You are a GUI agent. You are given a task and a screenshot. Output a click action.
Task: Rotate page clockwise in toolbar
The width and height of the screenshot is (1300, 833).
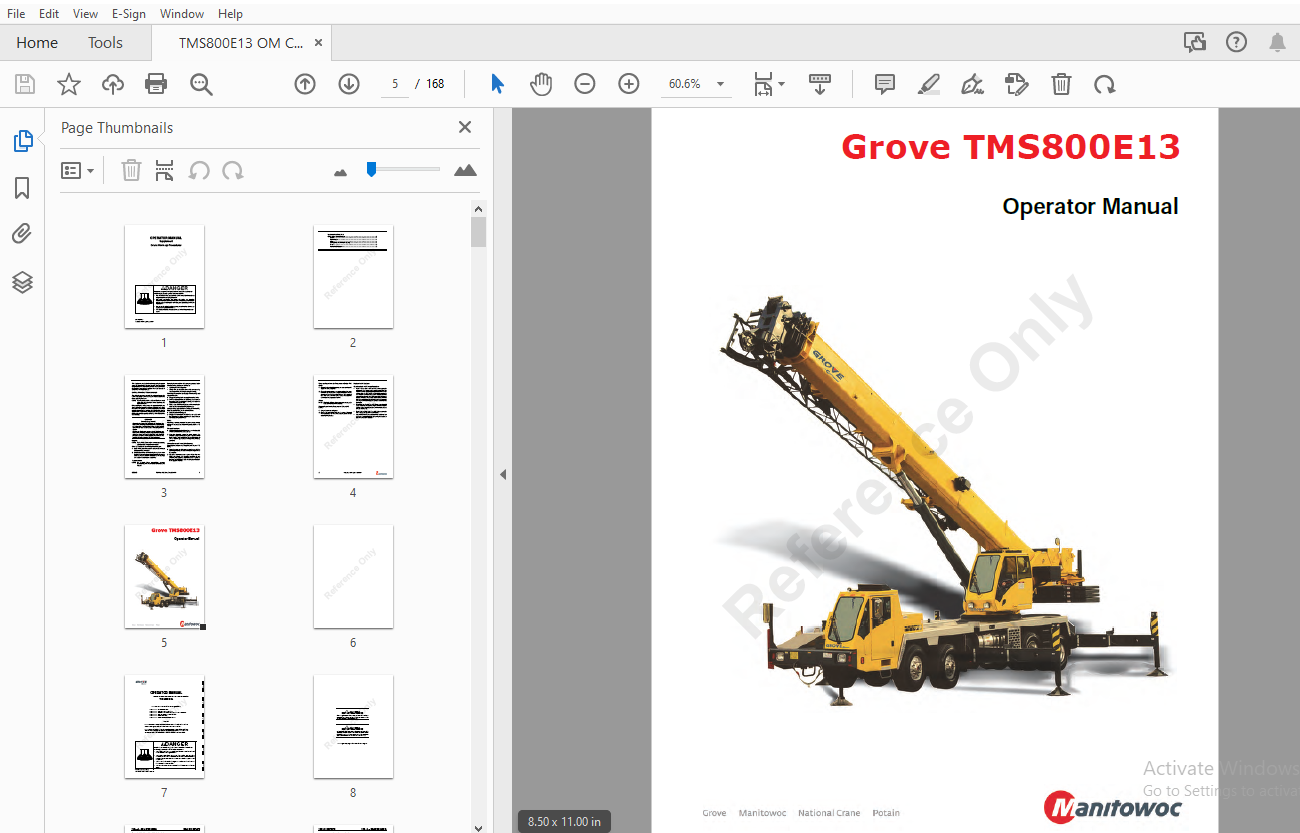click(1105, 84)
